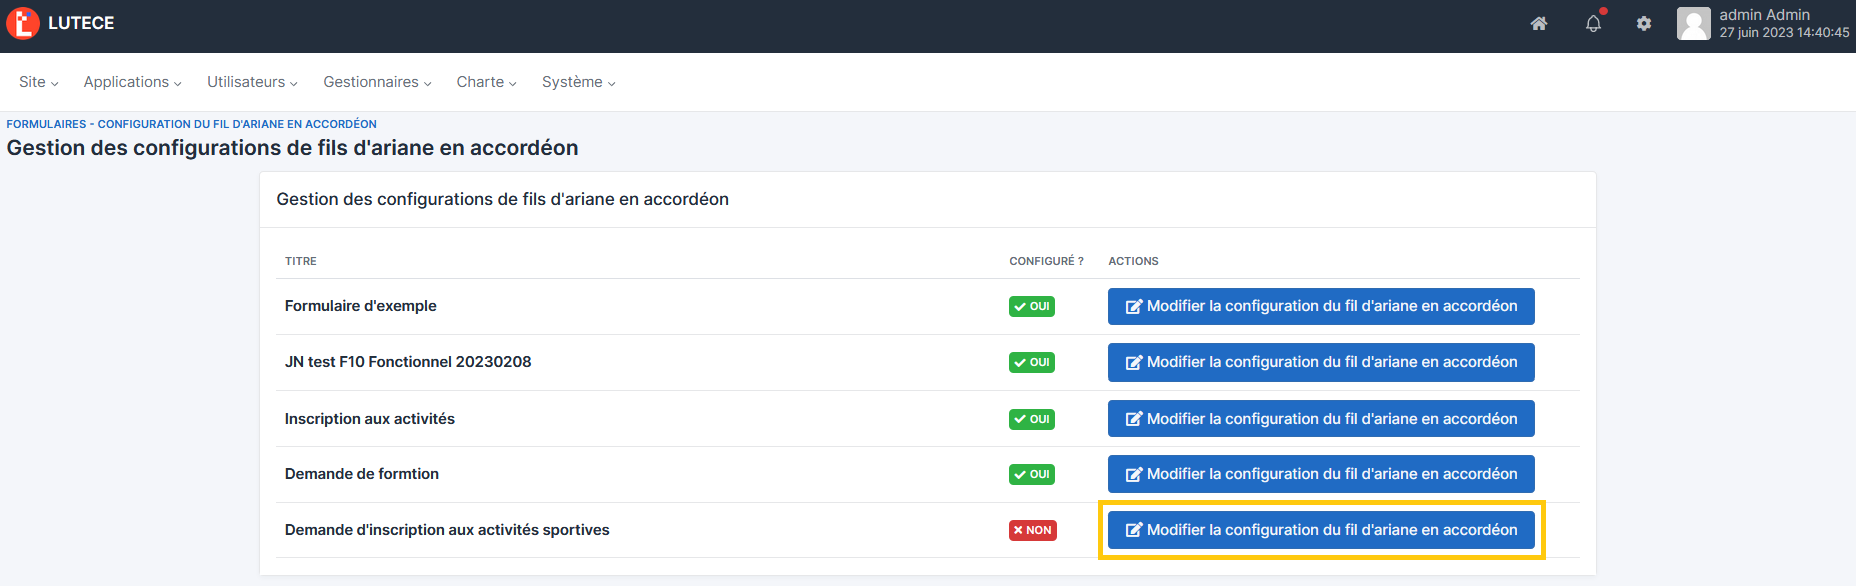Open the Charte menu

pos(486,82)
